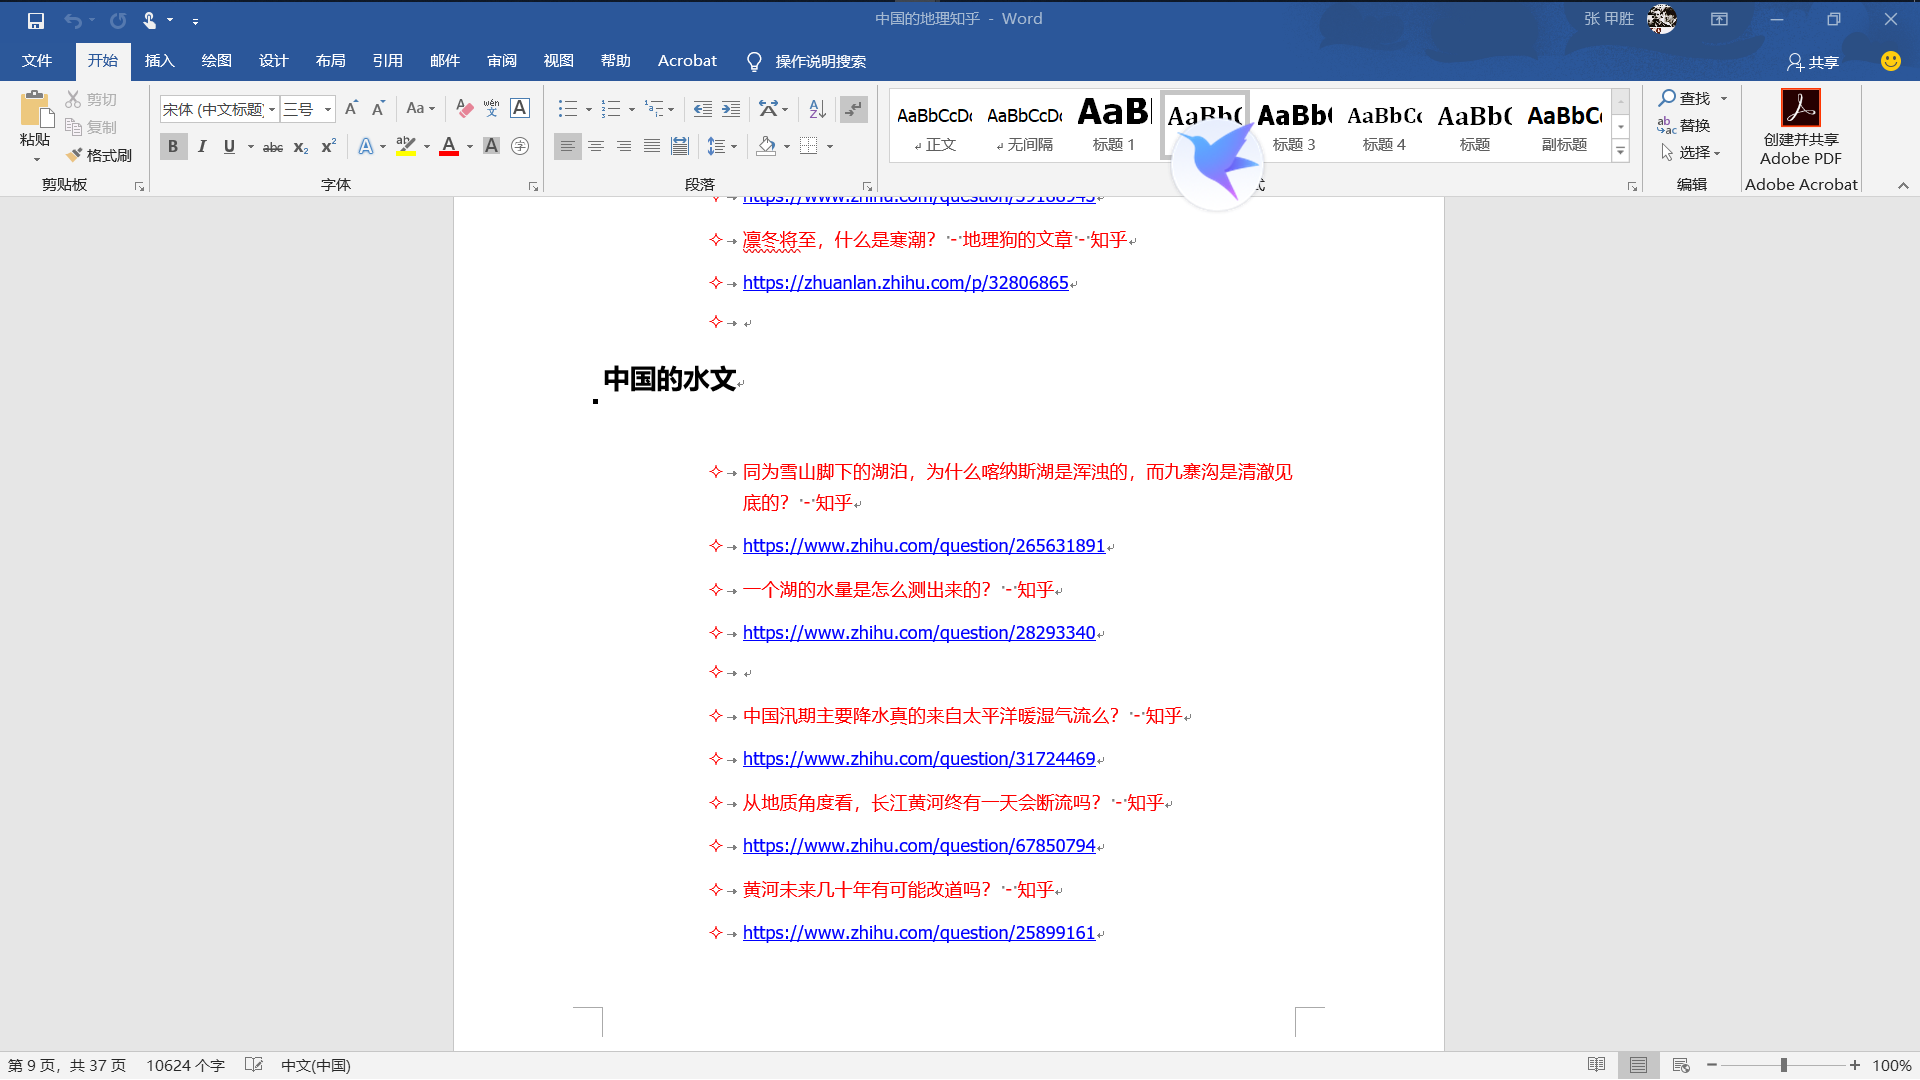Open the Borders dropdown arrow
Image resolution: width=1920 pixels, height=1080 pixels.
(x=830, y=147)
